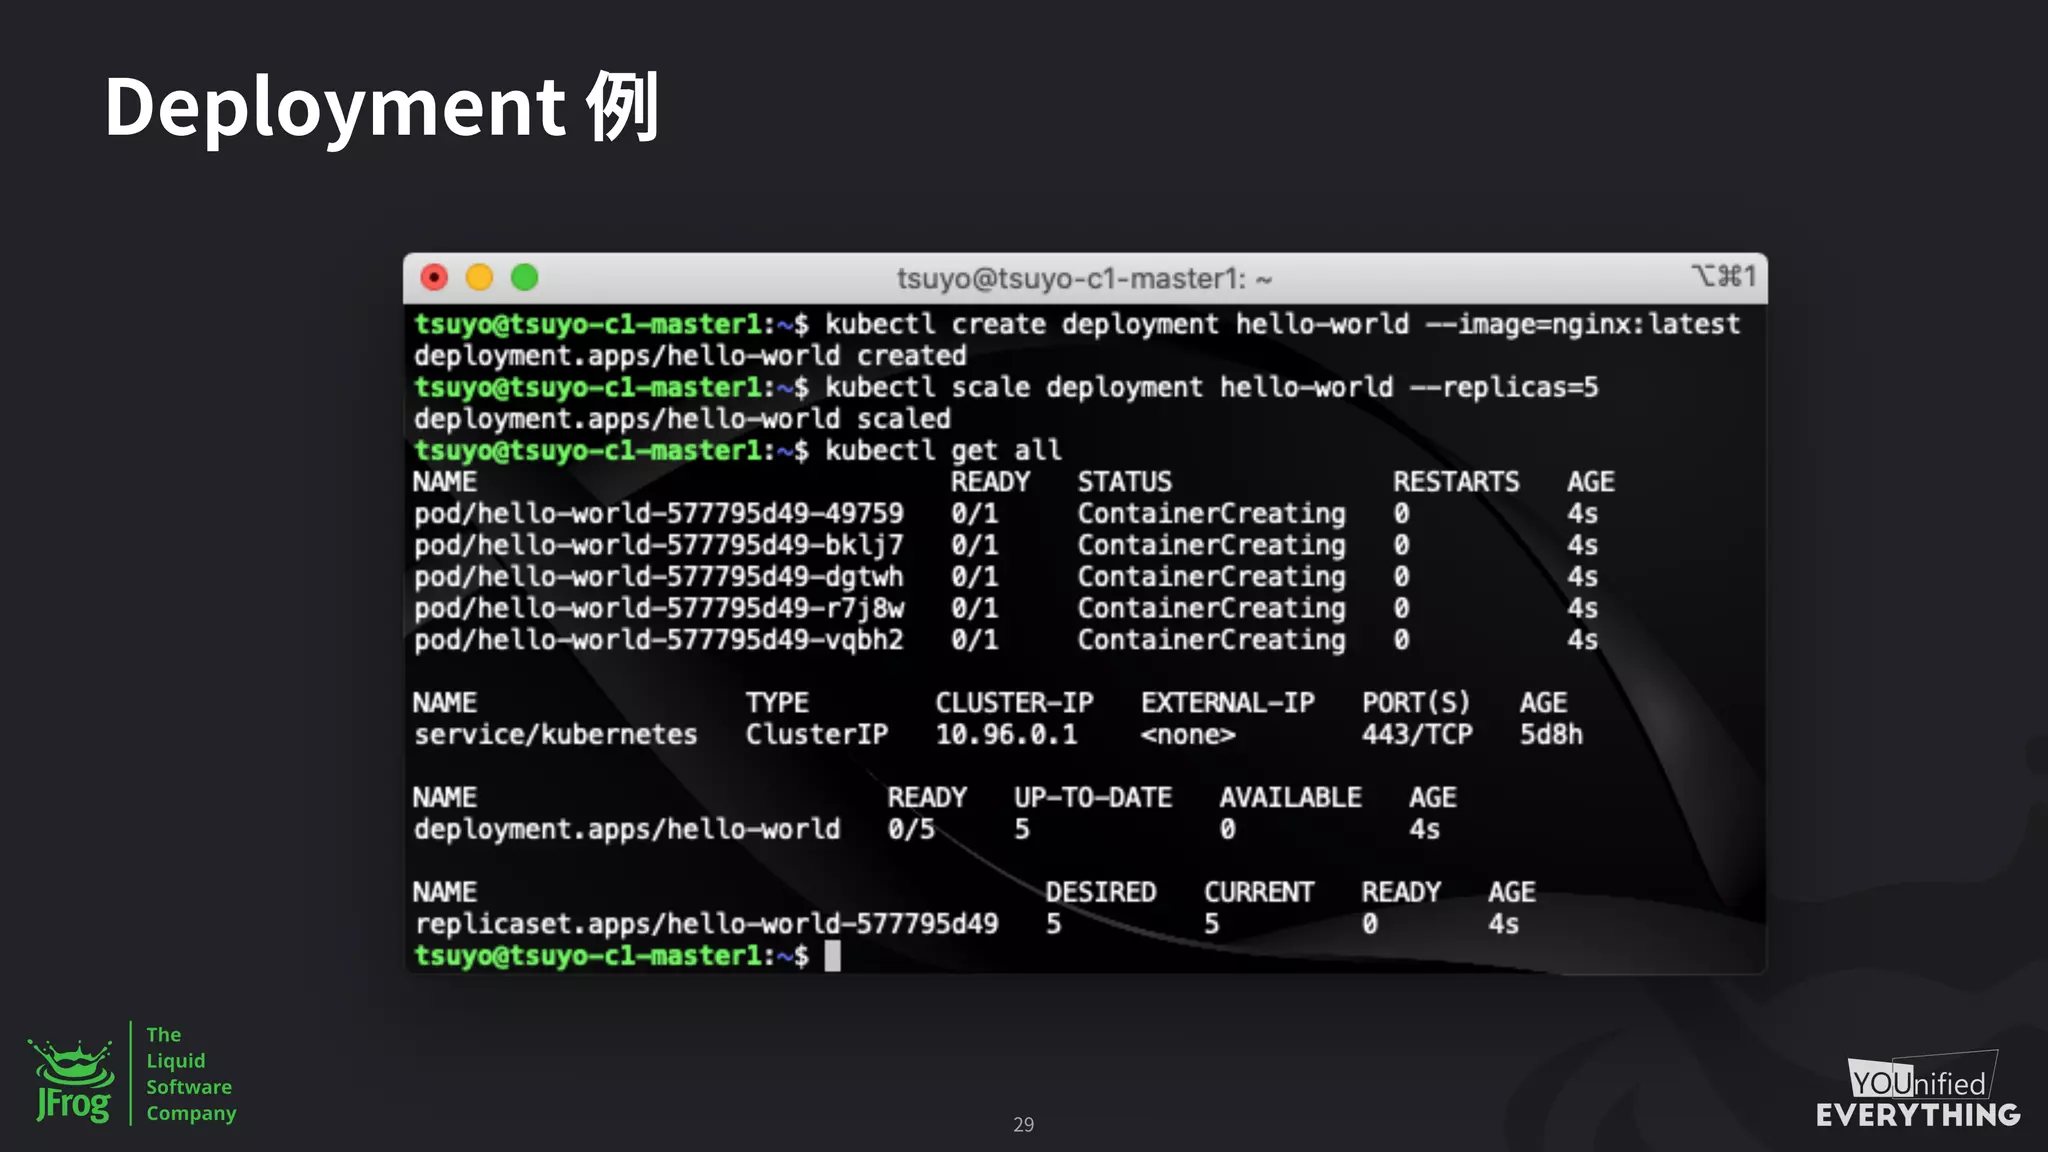Click deployment.apps/hello-world row name
Screen dimensions: 2048x1152
(626, 830)
